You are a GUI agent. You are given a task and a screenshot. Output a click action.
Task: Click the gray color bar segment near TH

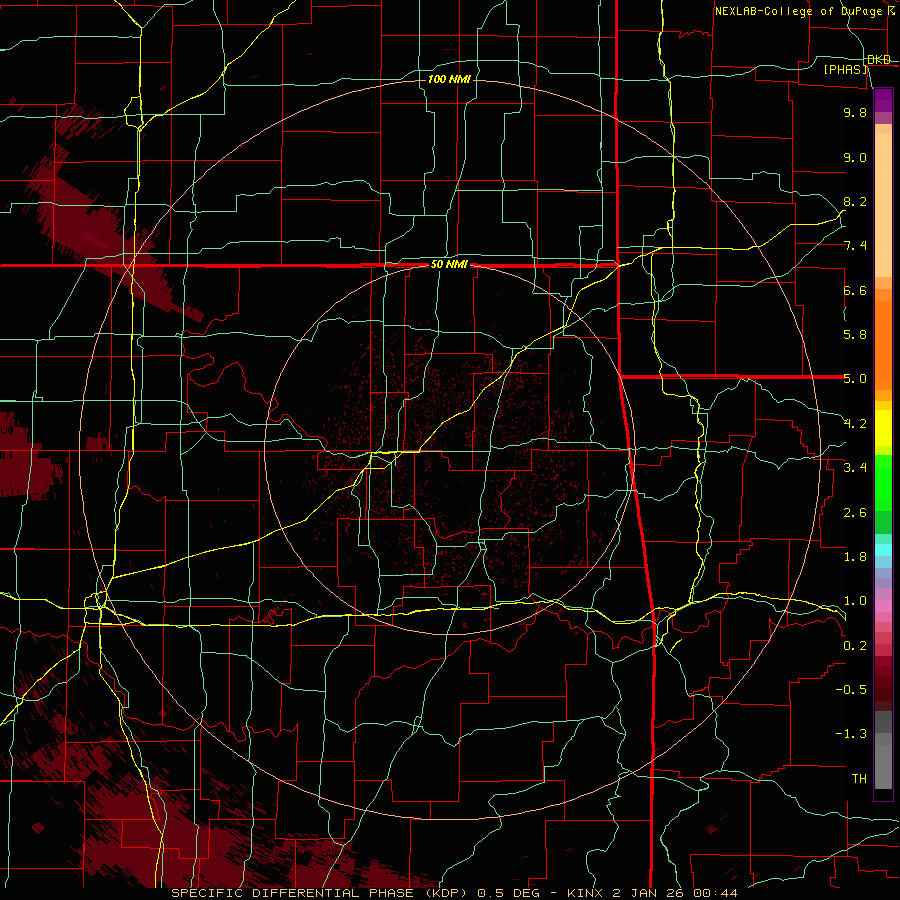pos(883,766)
